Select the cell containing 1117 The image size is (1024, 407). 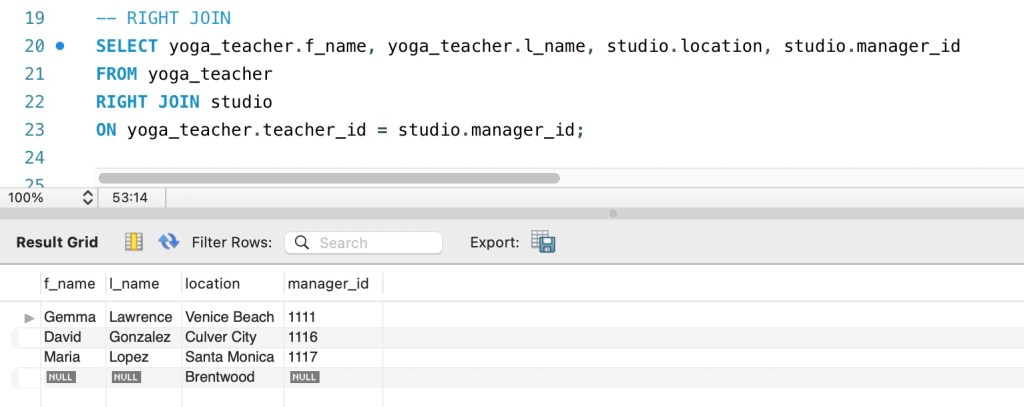tap(302, 357)
